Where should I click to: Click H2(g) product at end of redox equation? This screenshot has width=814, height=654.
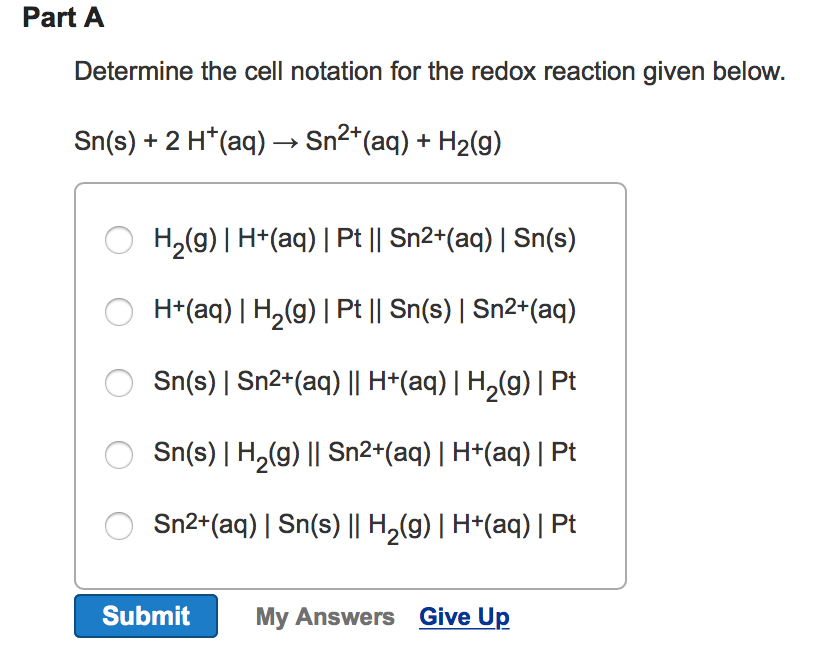pyautogui.click(x=469, y=143)
